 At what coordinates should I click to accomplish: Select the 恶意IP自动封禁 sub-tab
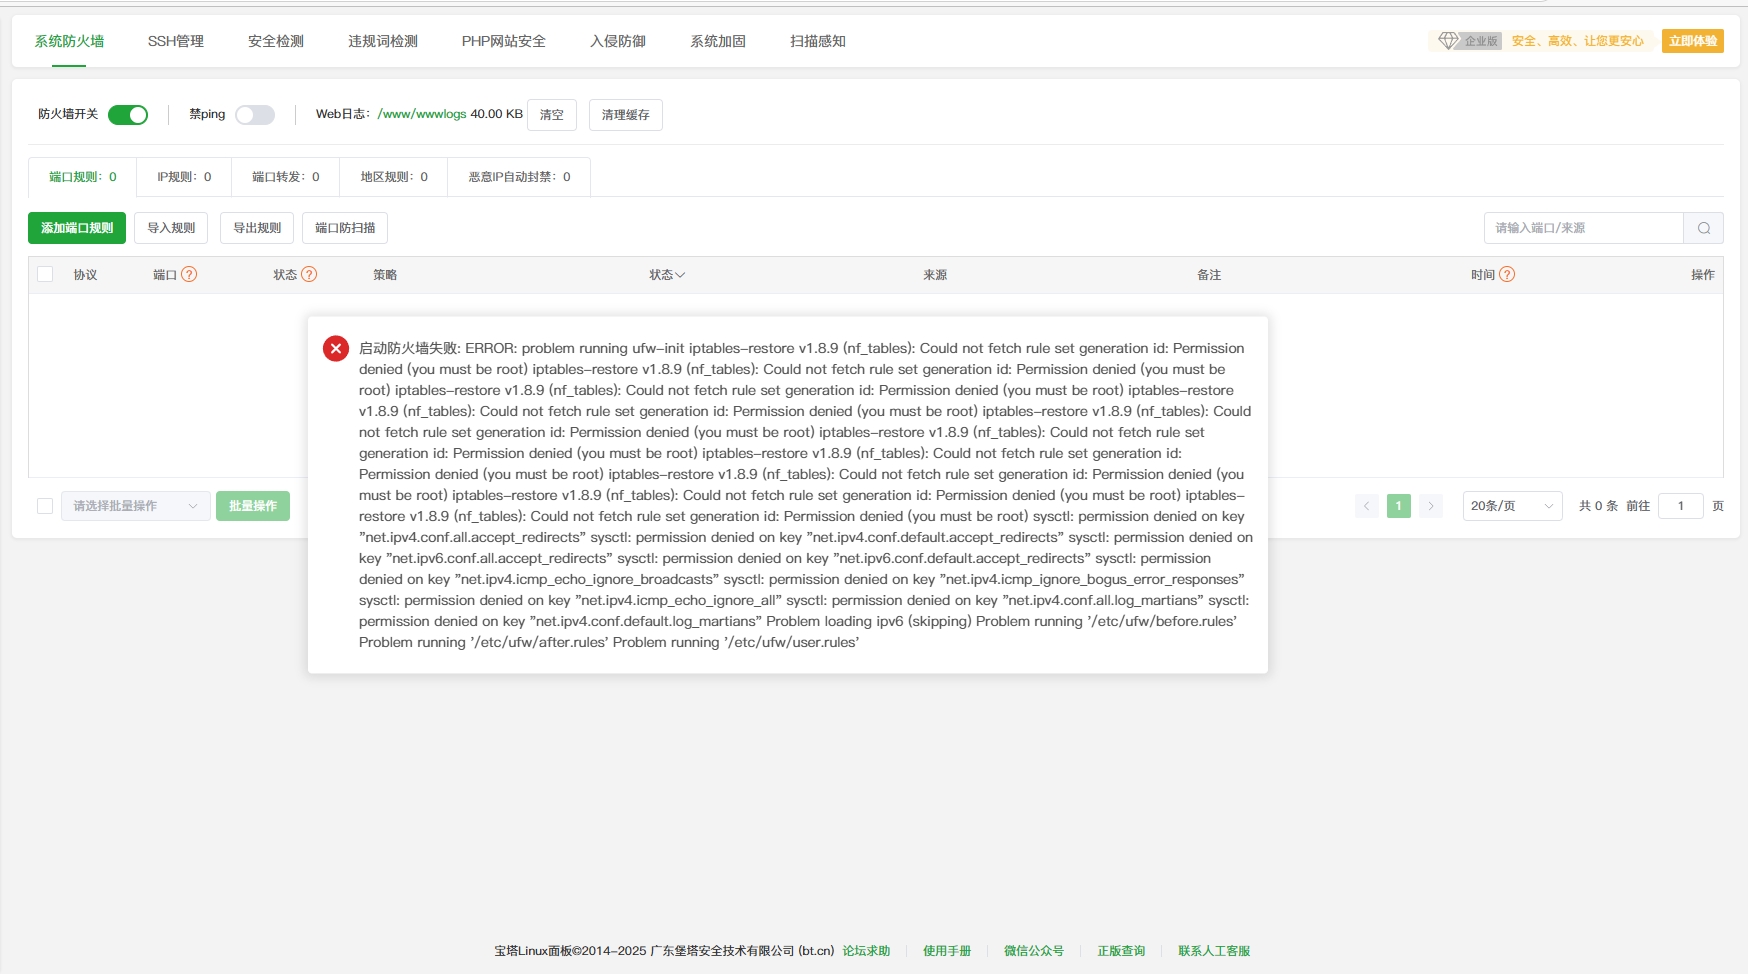[x=519, y=177]
